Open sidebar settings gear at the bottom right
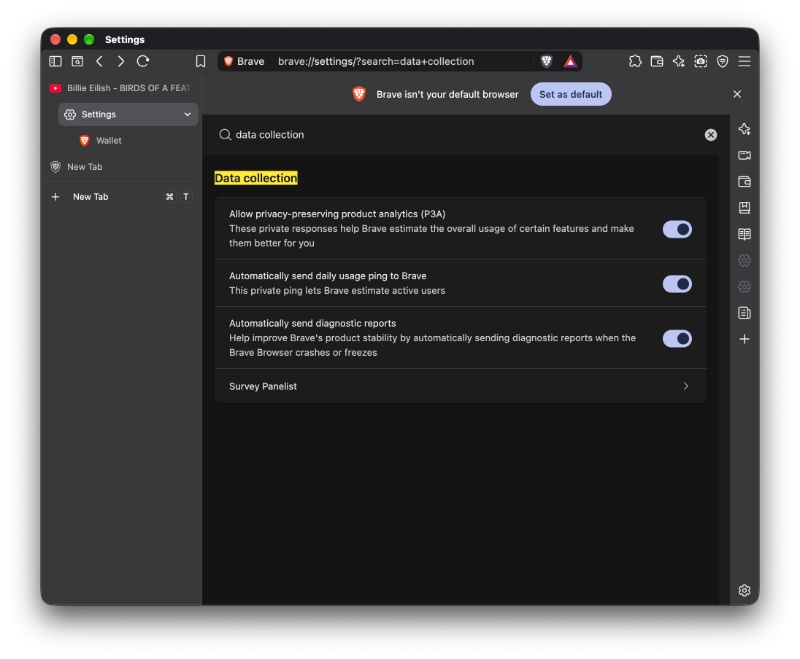 (x=744, y=590)
